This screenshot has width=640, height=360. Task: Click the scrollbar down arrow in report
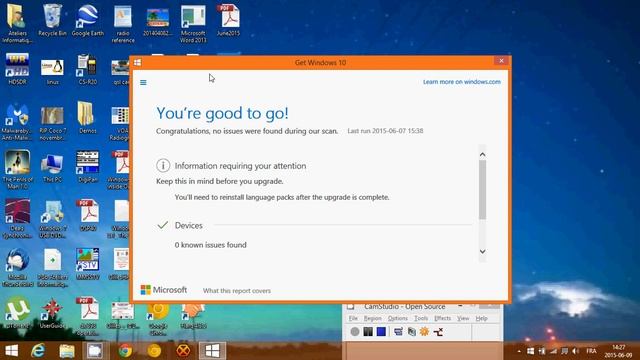tap(482, 251)
